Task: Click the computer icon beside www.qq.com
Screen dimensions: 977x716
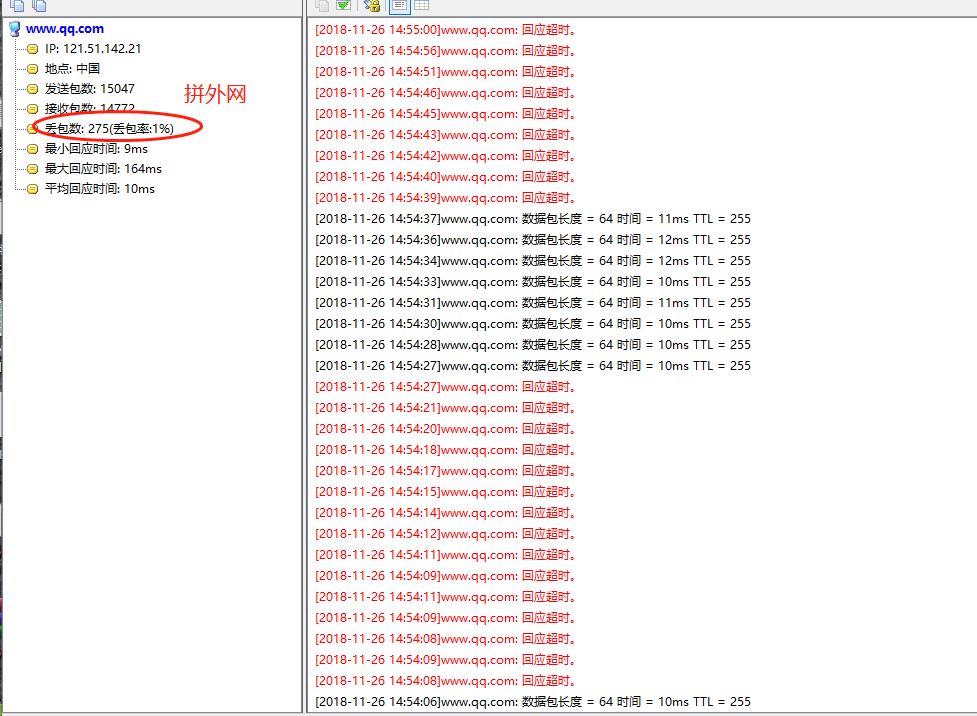Action: tap(15, 29)
